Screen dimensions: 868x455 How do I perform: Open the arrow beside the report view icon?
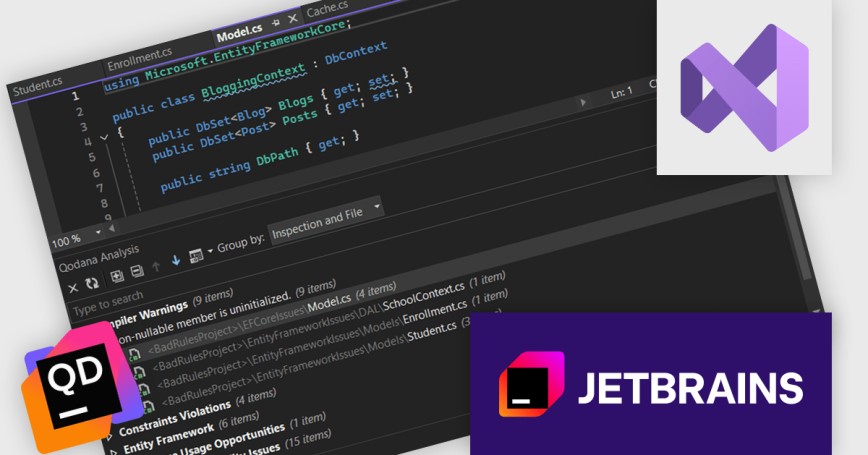click(x=210, y=251)
